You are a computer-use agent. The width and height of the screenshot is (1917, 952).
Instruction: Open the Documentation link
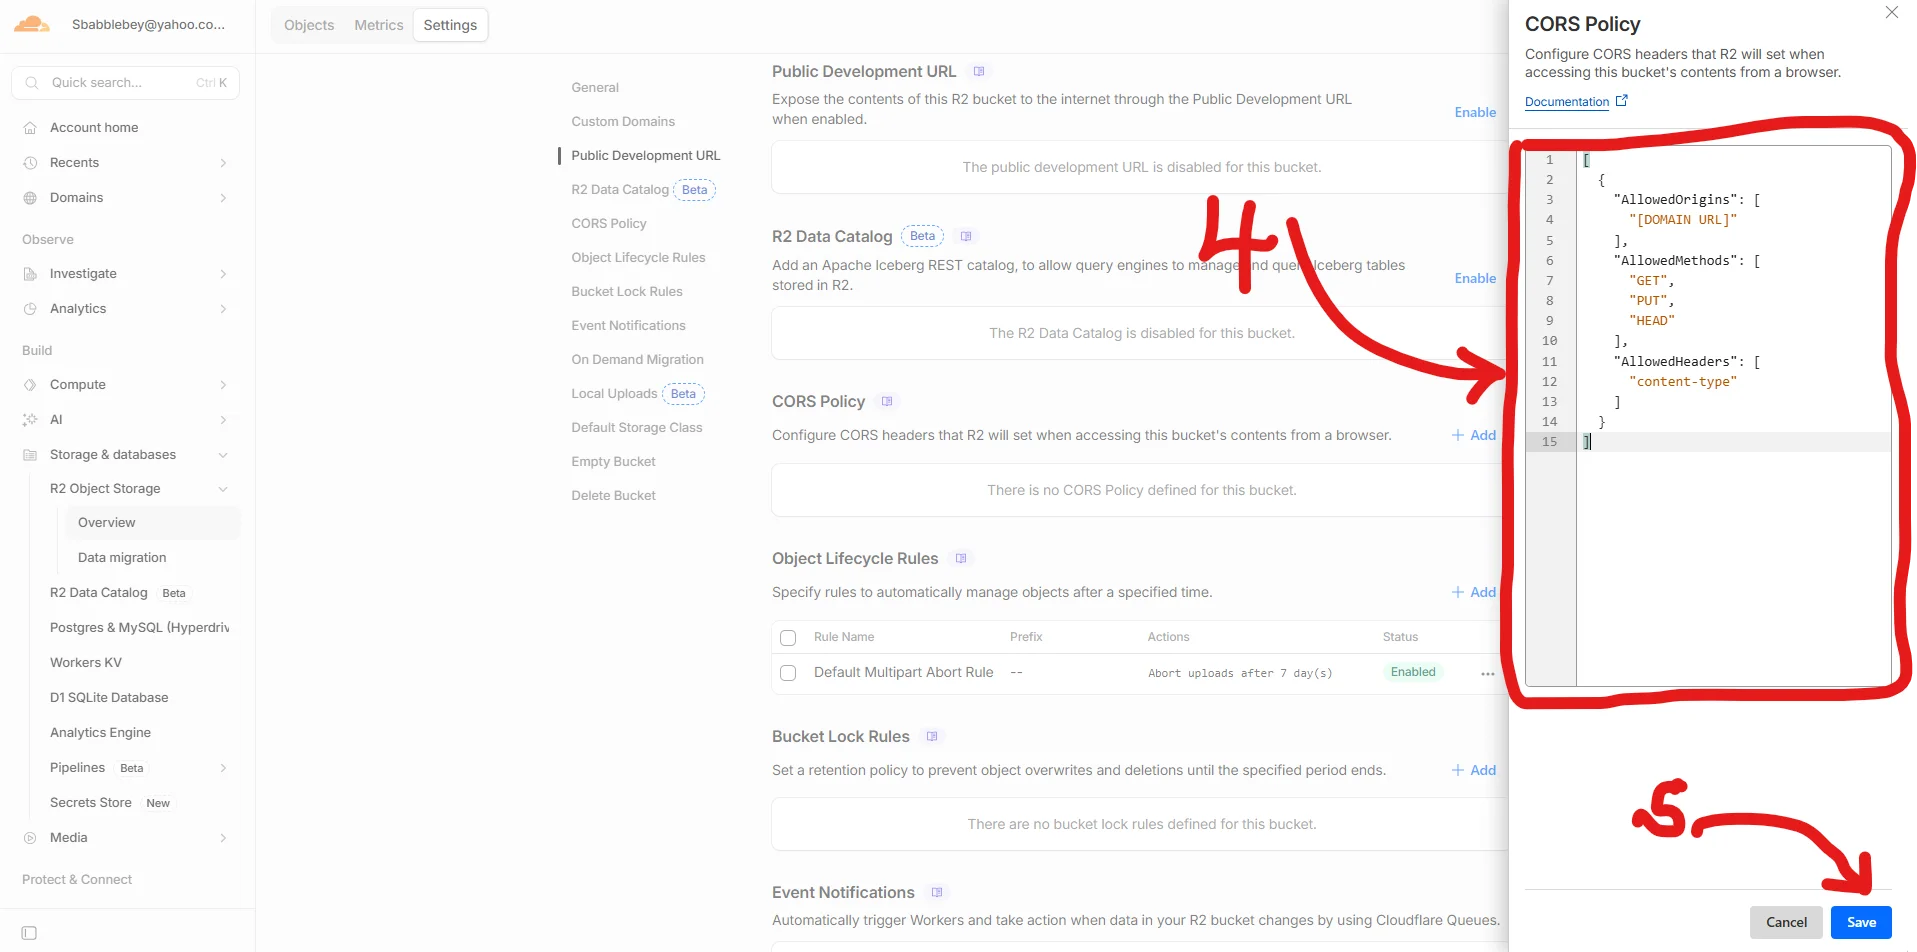[1567, 102]
